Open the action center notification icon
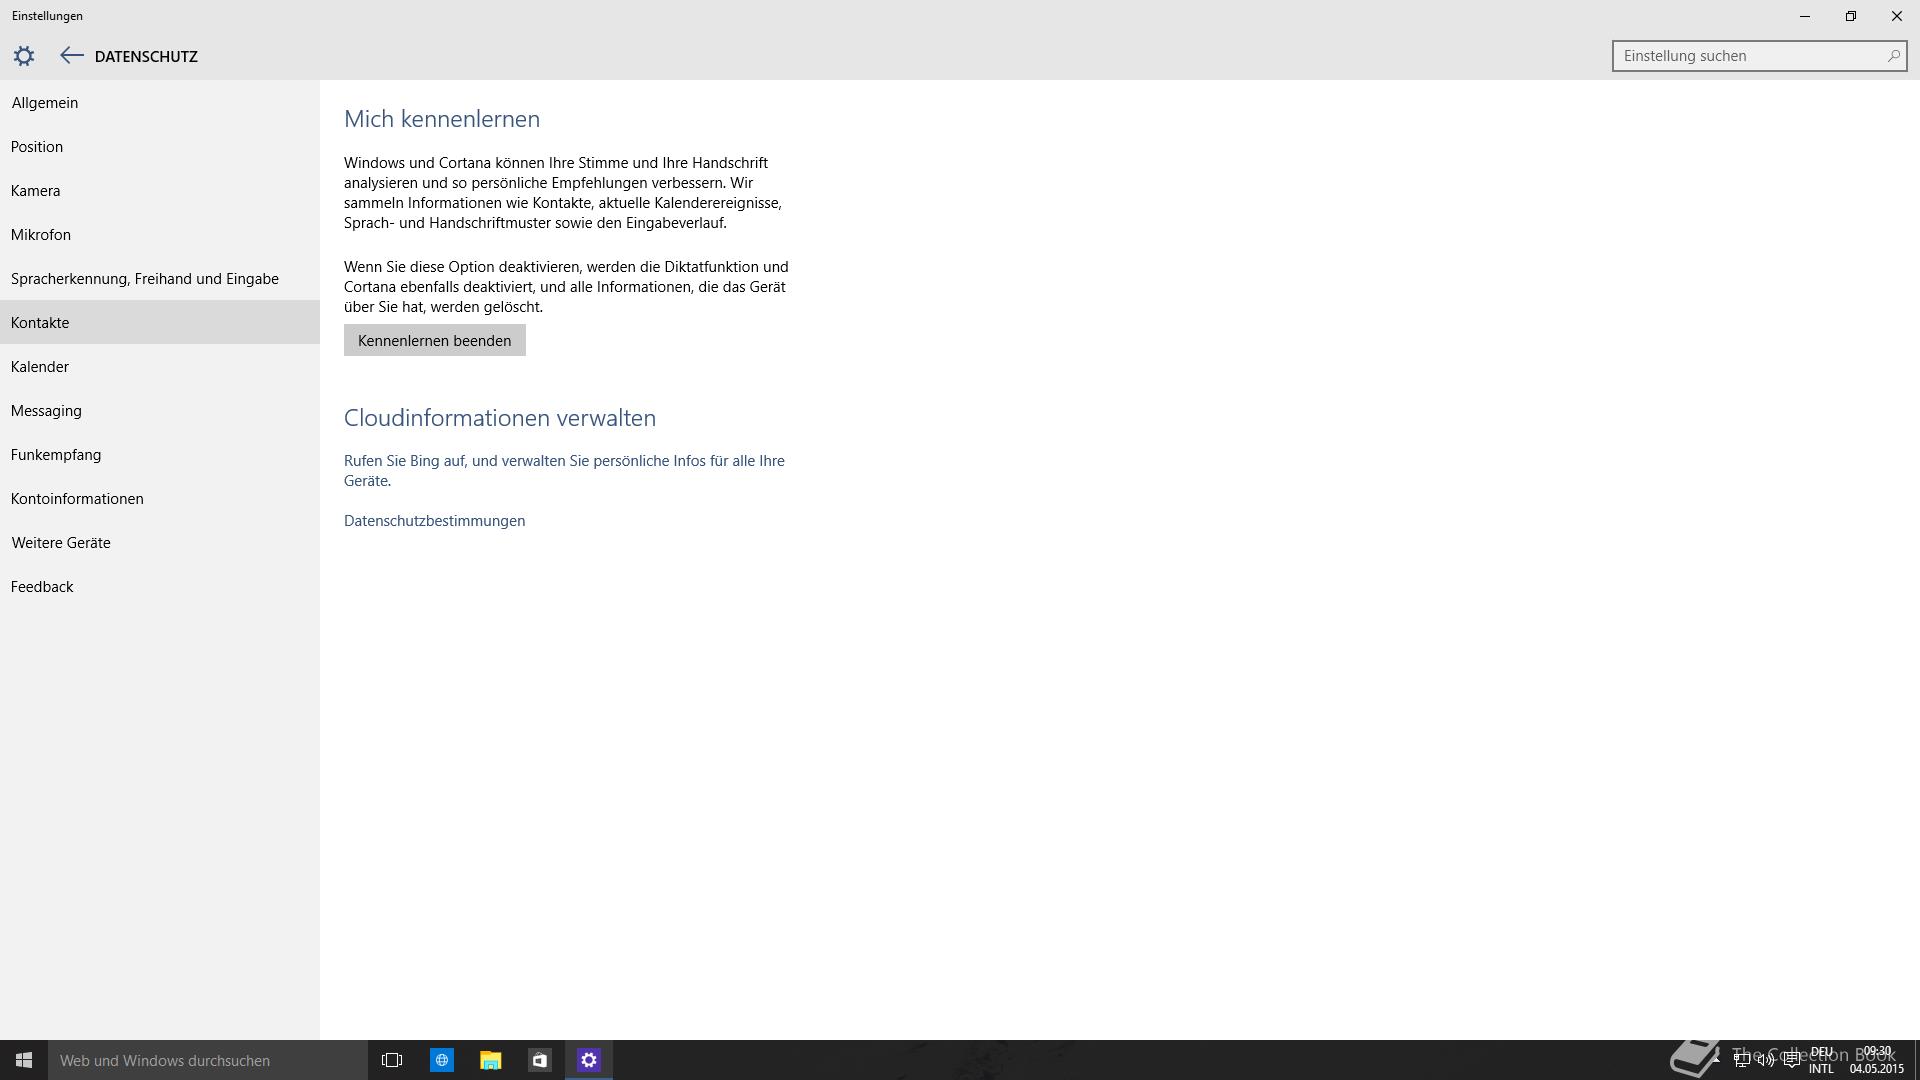 [x=1791, y=1060]
